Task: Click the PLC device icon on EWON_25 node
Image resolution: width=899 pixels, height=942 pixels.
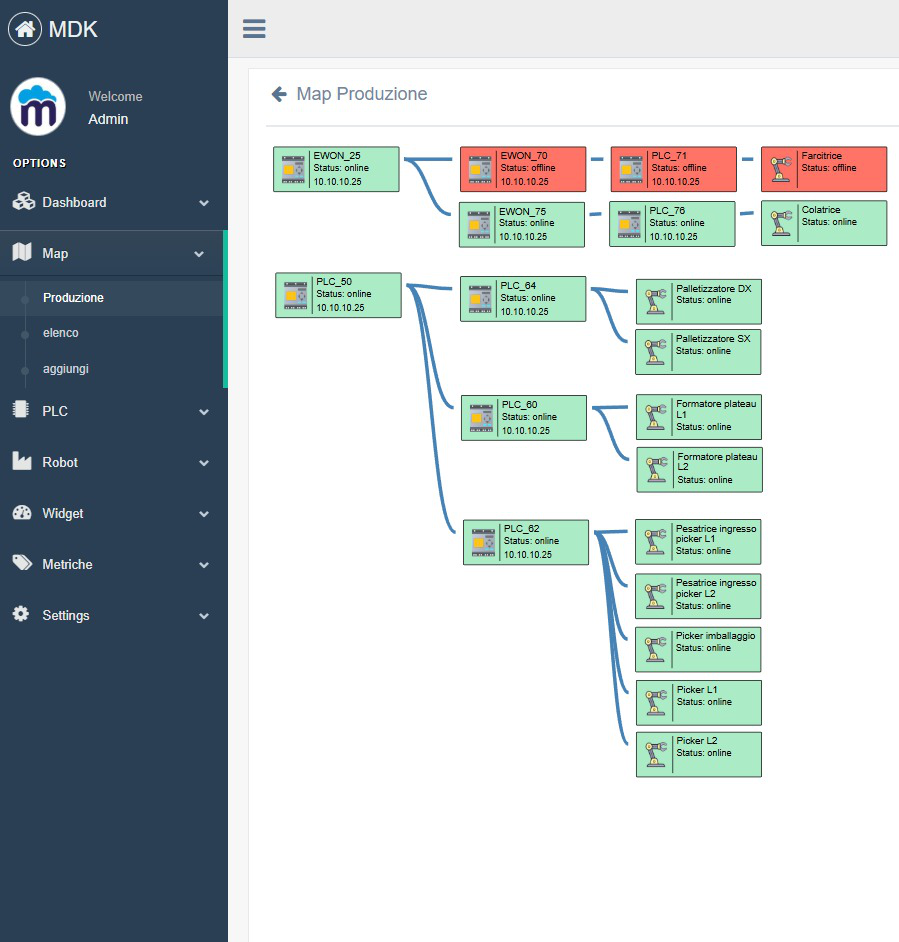Action: pyautogui.click(x=292, y=169)
